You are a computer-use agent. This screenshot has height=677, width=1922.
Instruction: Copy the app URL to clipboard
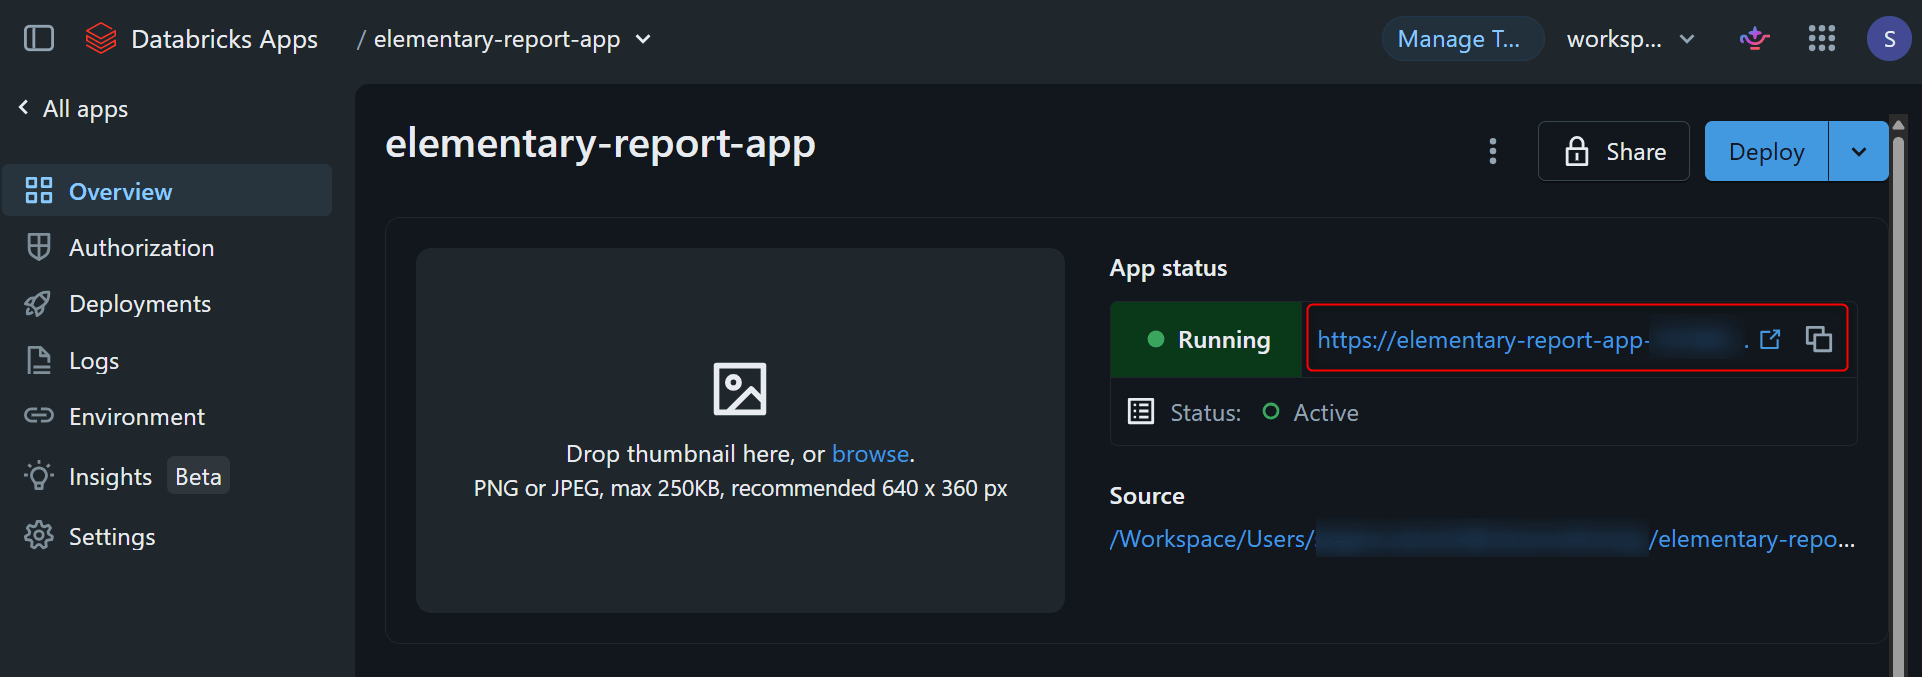pyautogui.click(x=1819, y=339)
